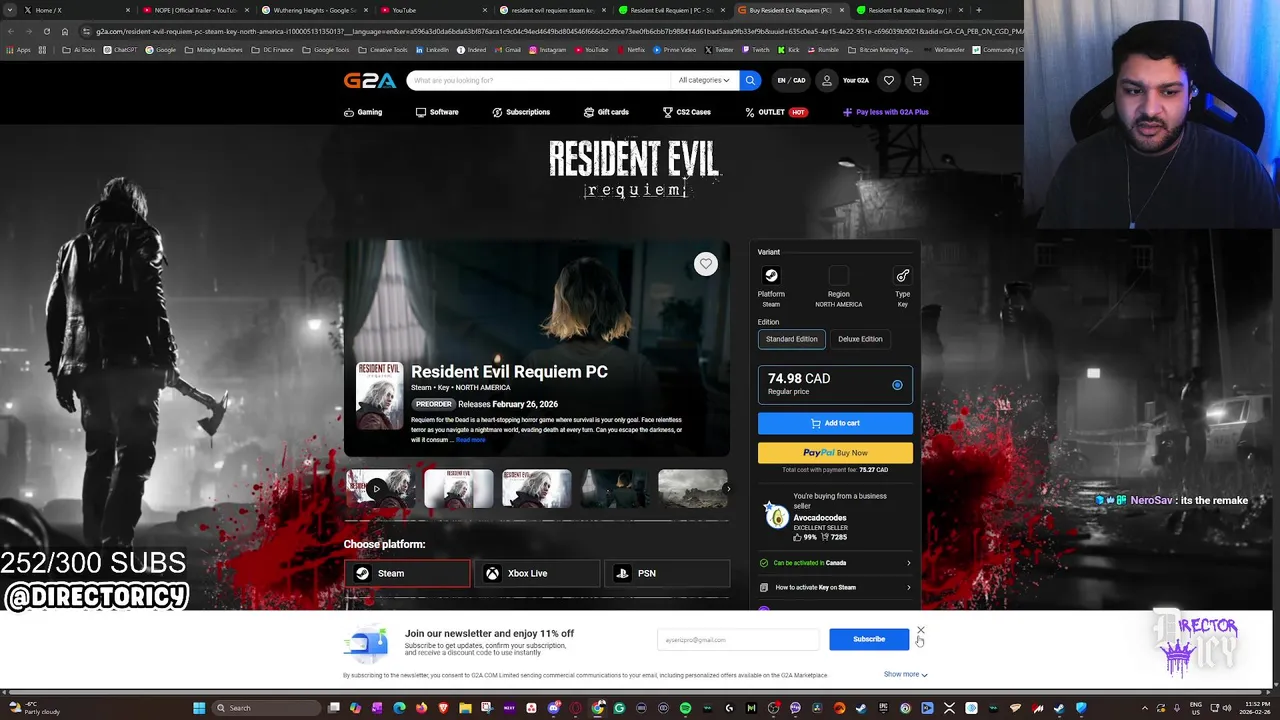Reload the page in the browser
This screenshot has width=1280, height=720.
[x=46, y=31]
